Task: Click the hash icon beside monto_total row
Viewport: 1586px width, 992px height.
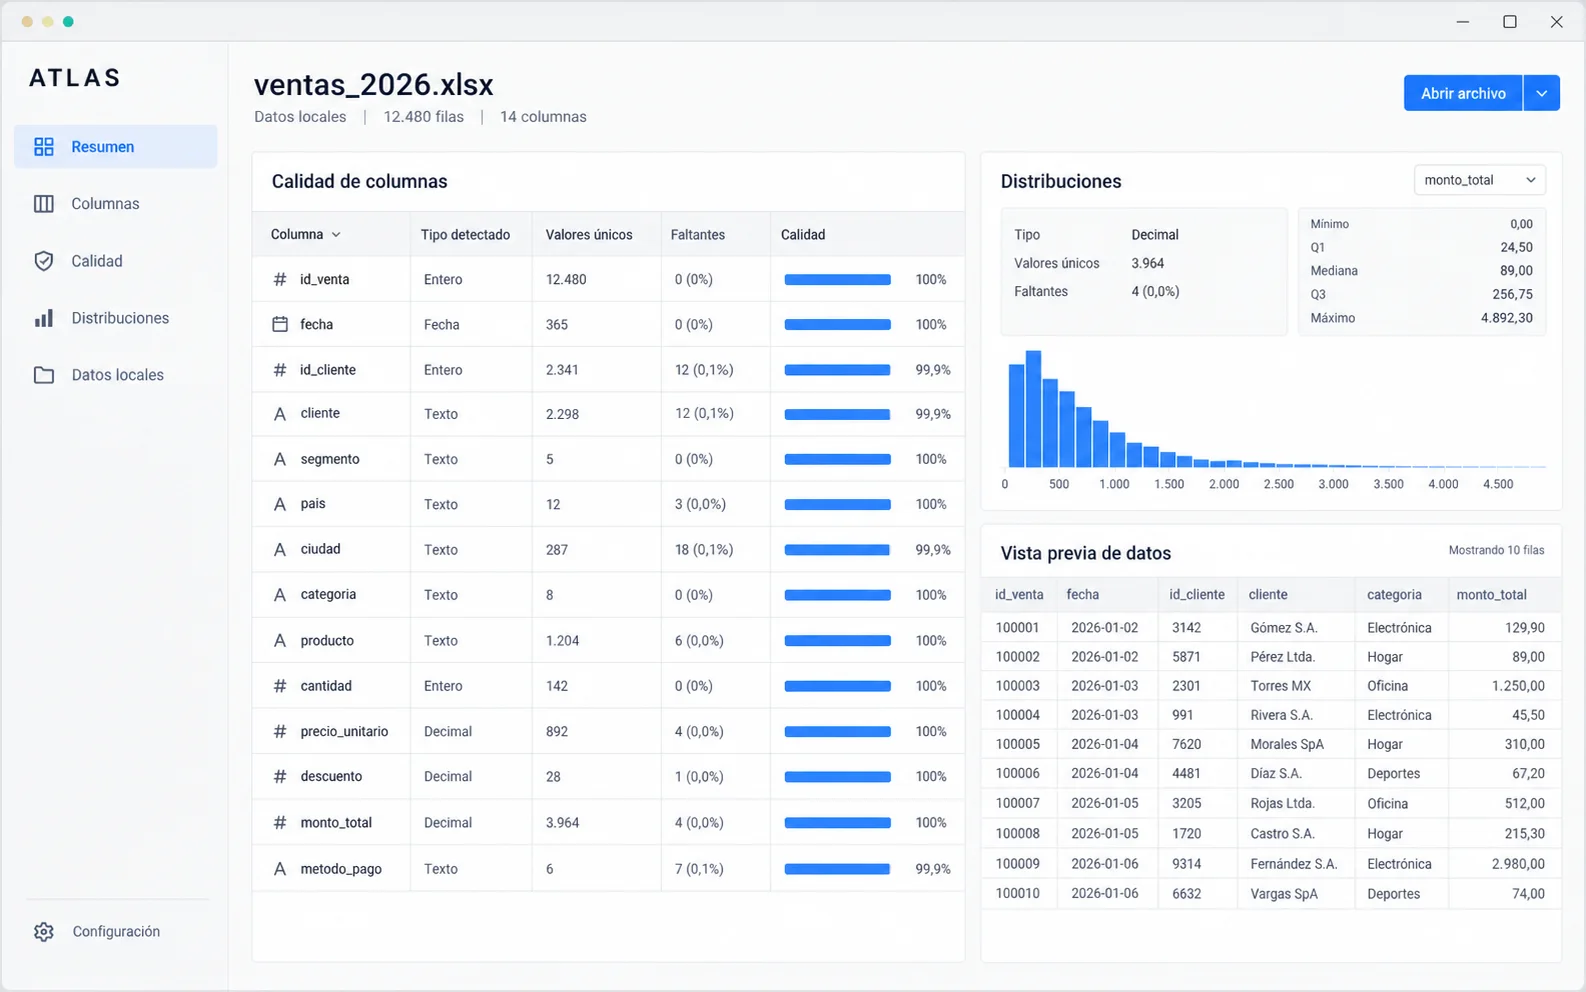Action: tap(280, 823)
